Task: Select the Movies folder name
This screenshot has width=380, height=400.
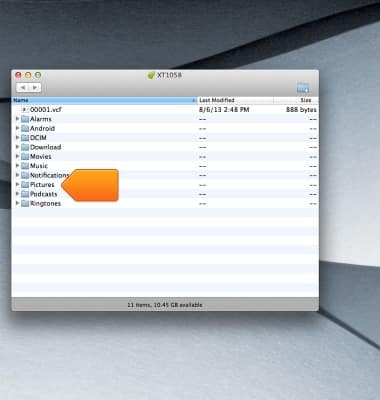Action: [41, 156]
